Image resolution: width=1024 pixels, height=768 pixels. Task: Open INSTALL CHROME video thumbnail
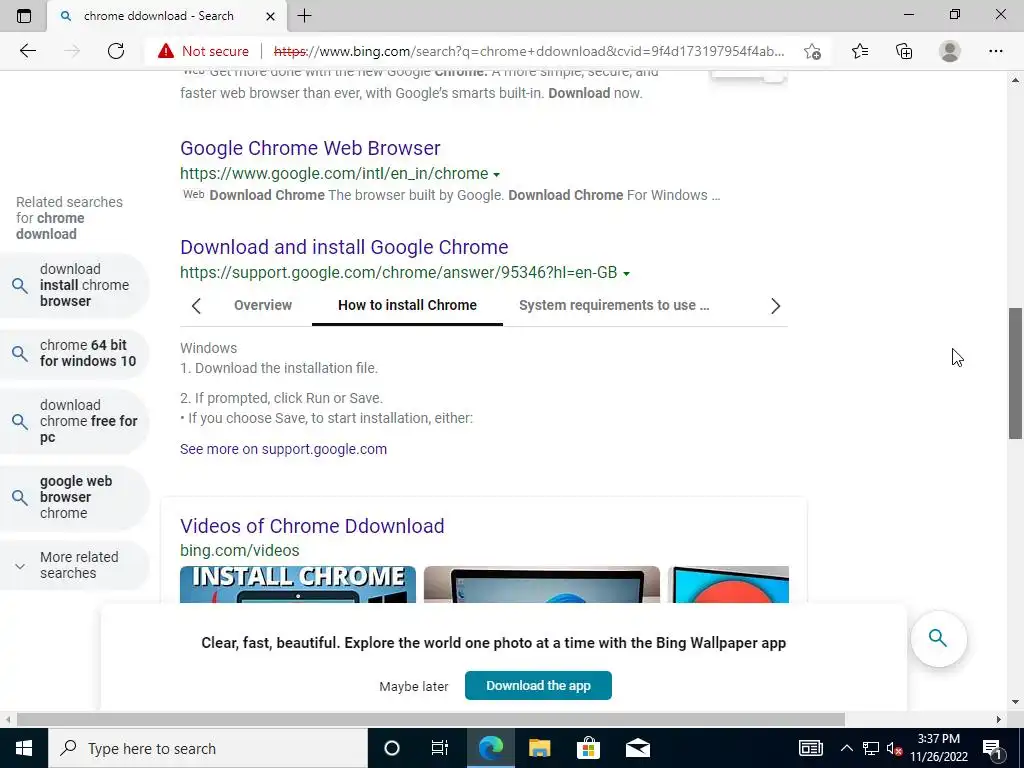tap(298, 584)
